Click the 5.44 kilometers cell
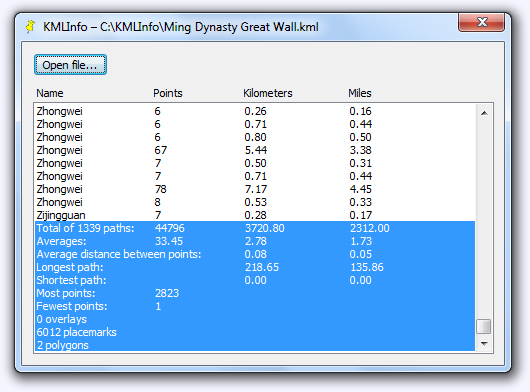Image resolution: width=530 pixels, height=392 pixels. [256, 150]
